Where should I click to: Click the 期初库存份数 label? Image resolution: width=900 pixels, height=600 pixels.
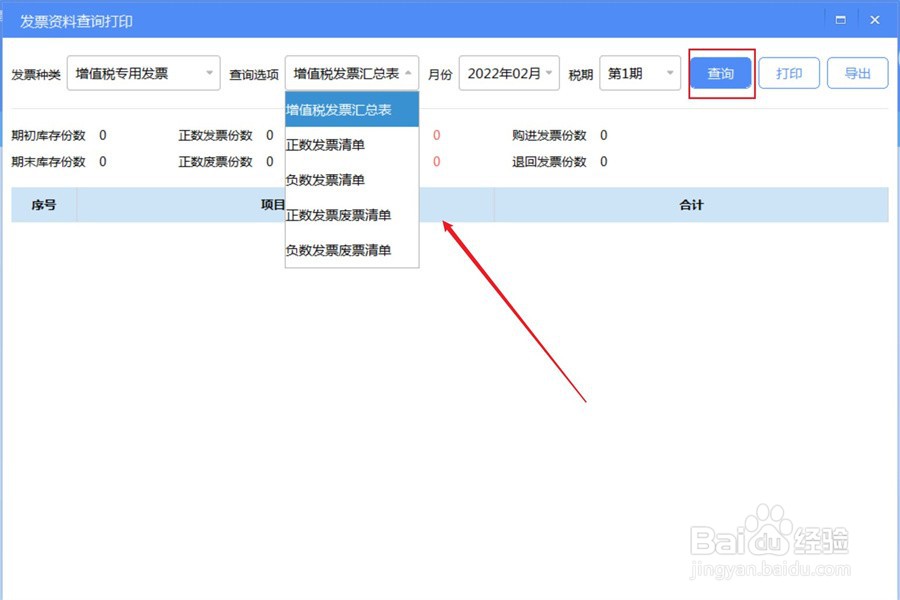click(48, 136)
